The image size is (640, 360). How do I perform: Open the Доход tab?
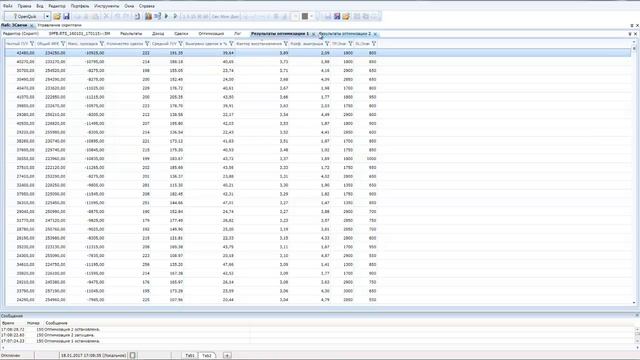pyautogui.click(x=158, y=33)
